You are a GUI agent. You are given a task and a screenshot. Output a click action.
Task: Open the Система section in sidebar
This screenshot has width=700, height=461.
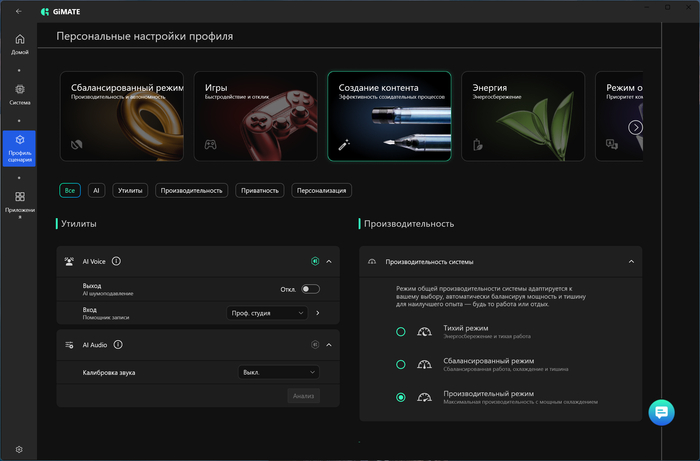[x=19, y=94]
